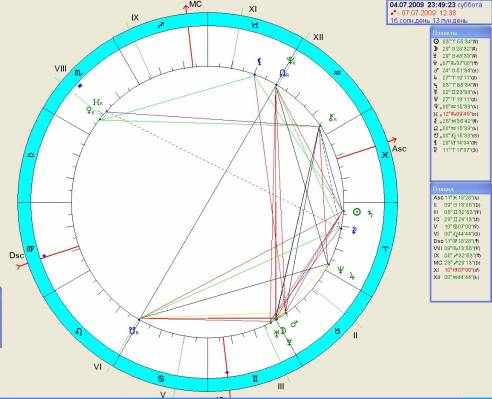Image resolution: width=492 pixels, height=399 pixels.
Task: Select the Sagittarius sign on the zodiac ring
Action: [x=161, y=25]
